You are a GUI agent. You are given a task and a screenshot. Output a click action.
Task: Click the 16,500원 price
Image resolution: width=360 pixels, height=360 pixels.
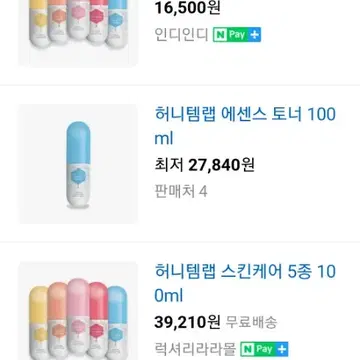click(x=187, y=8)
